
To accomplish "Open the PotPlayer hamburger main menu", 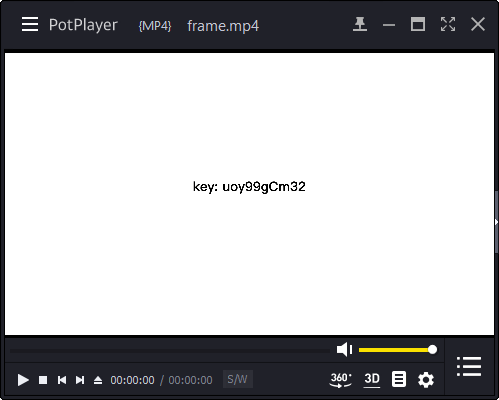I will point(30,24).
